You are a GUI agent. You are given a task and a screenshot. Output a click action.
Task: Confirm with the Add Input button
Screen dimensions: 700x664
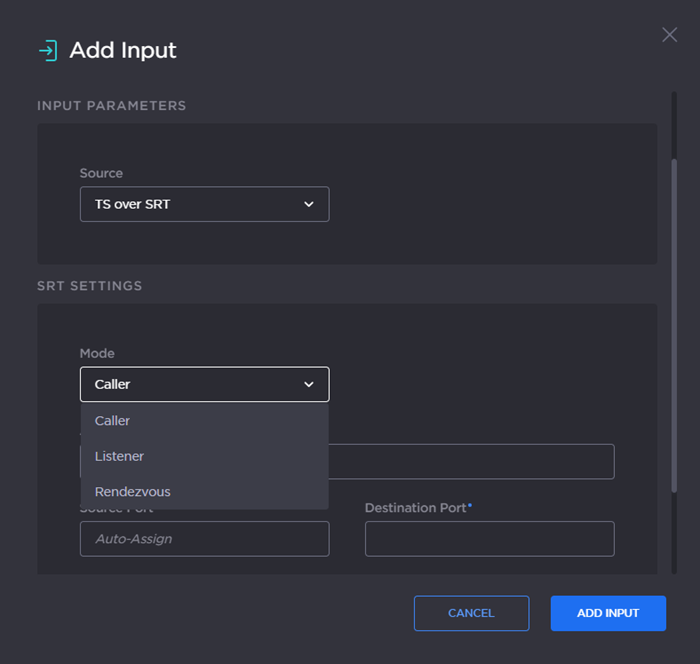point(607,613)
